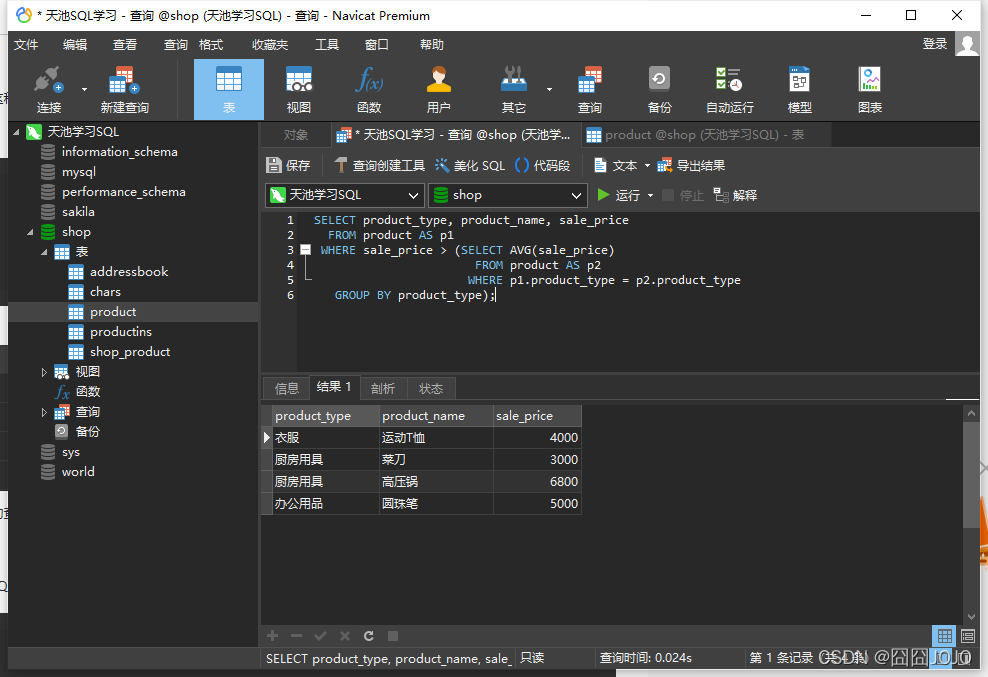The width and height of the screenshot is (988, 677).
Task: Click 美化 SQL beautify button
Action: point(470,165)
